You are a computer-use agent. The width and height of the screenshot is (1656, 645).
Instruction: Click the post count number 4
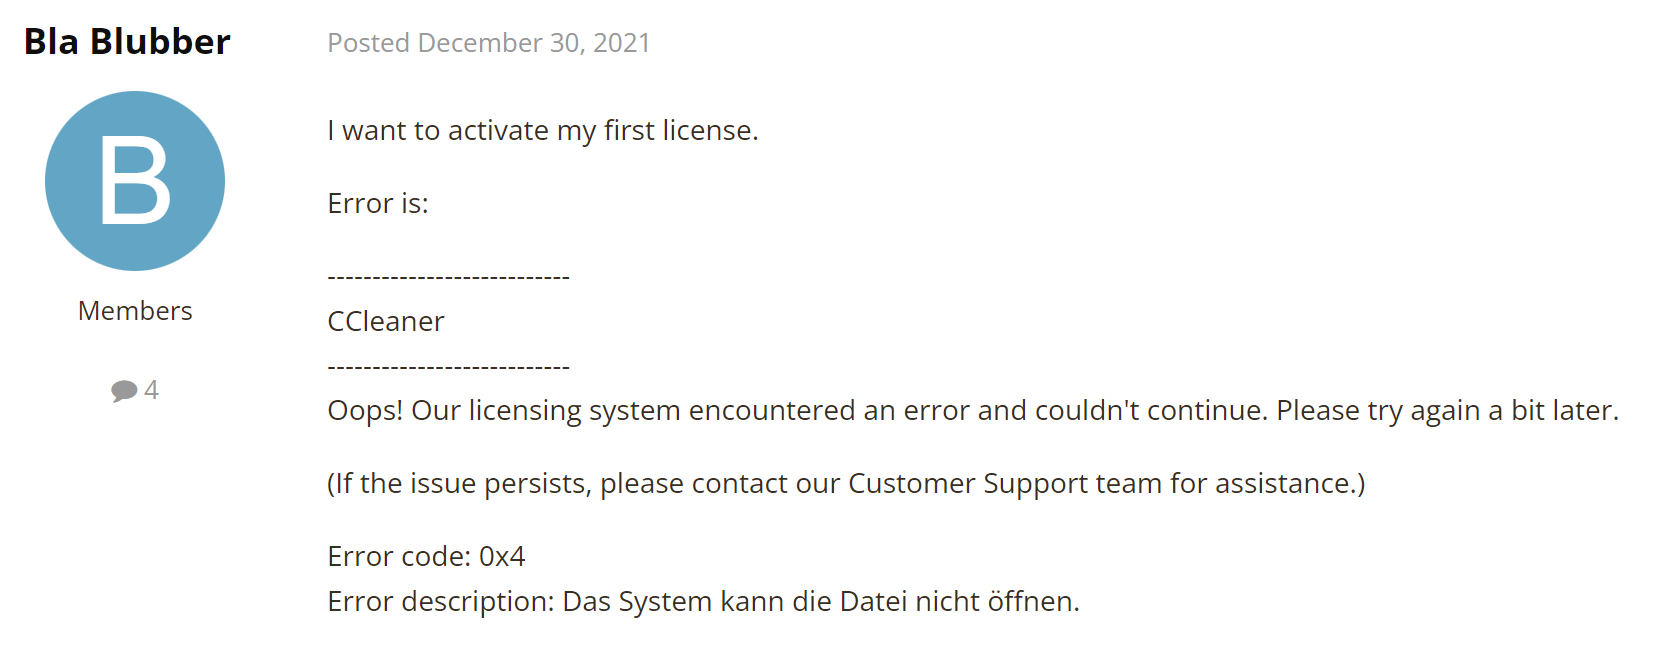click(x=151, y=390)
